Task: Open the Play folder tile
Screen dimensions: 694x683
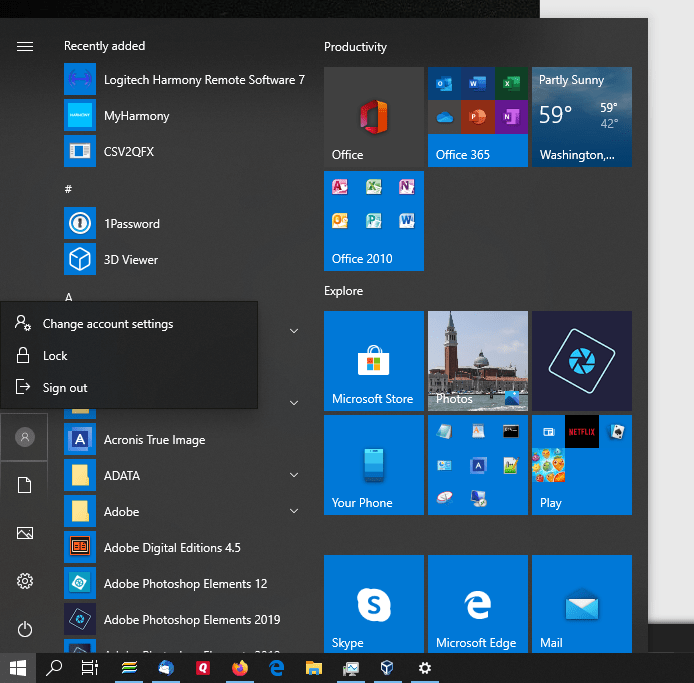Action: pyautogui.click(x=582, y=465)
